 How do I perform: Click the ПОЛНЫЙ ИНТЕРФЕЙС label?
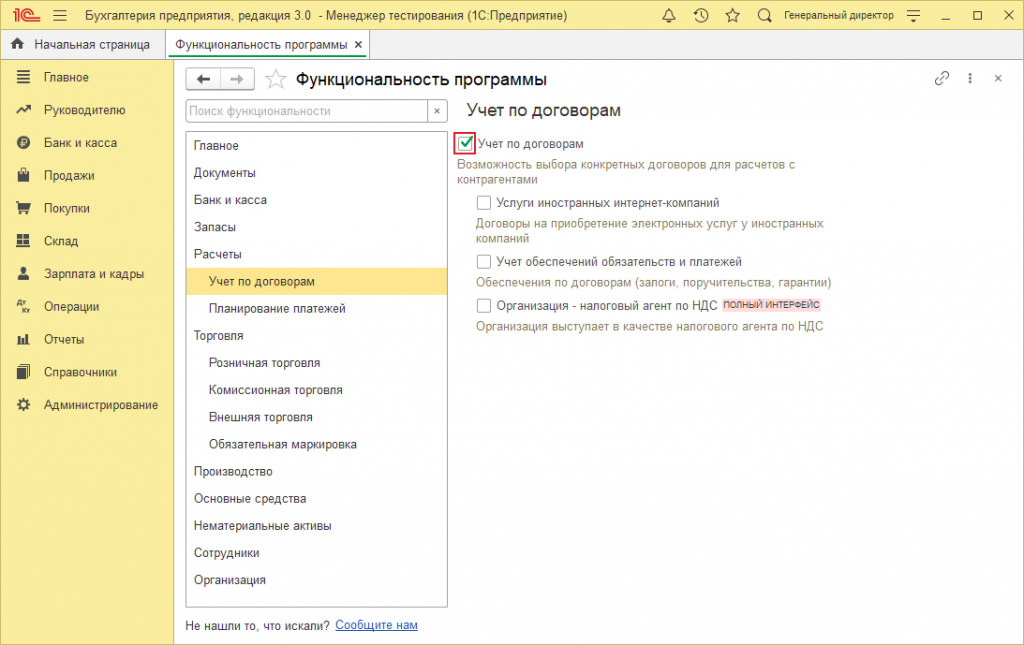[x=771, y=305]
